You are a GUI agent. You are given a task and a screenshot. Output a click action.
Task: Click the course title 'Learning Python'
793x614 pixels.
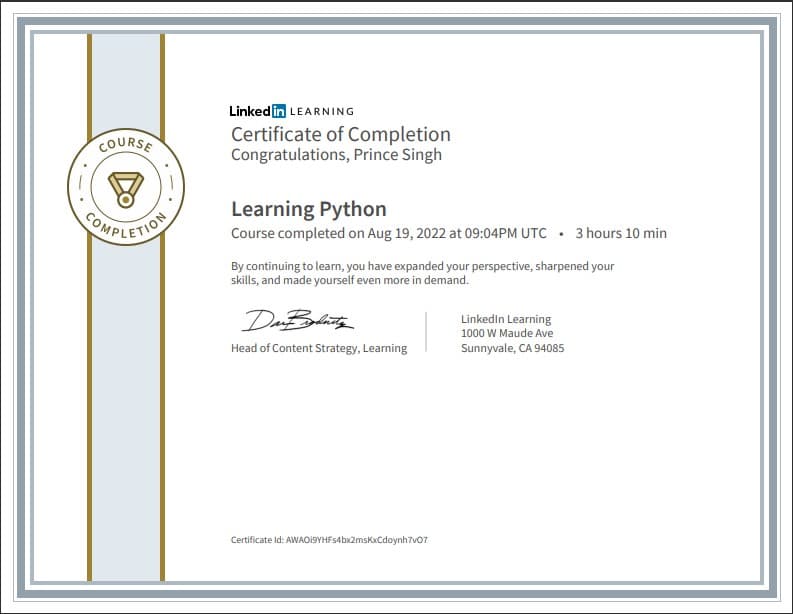point(309,209)
